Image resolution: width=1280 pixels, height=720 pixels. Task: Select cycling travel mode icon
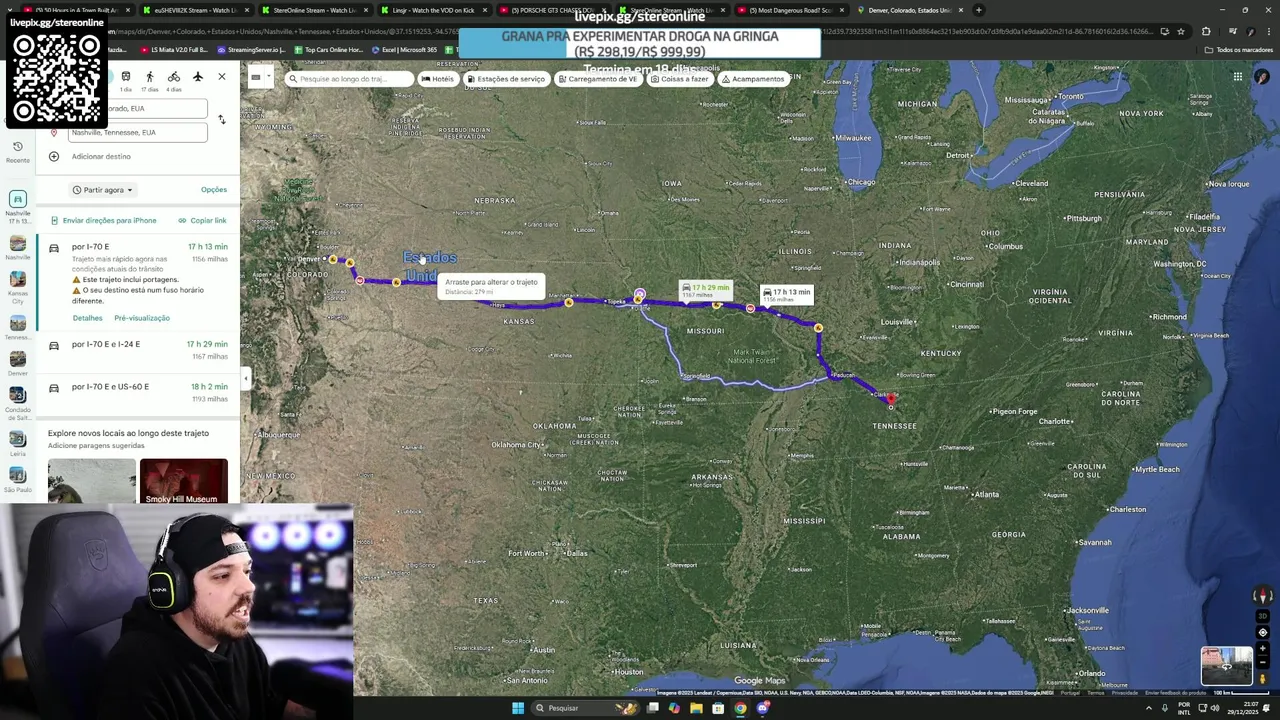click(x=174, y=77)
